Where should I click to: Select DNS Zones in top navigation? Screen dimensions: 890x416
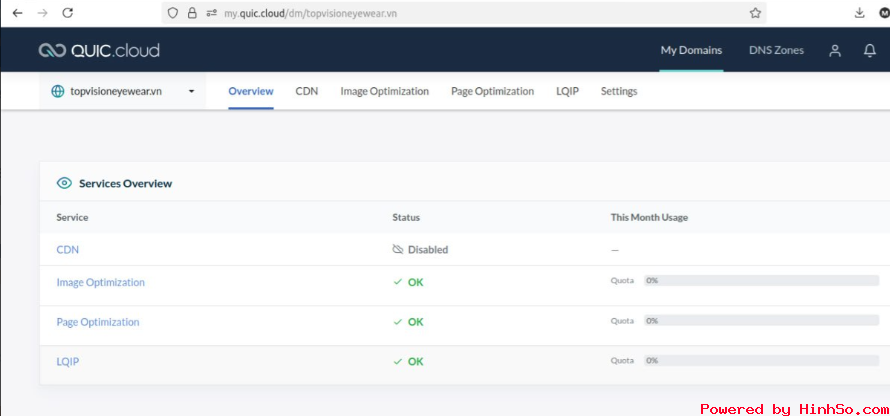[776, 51]
